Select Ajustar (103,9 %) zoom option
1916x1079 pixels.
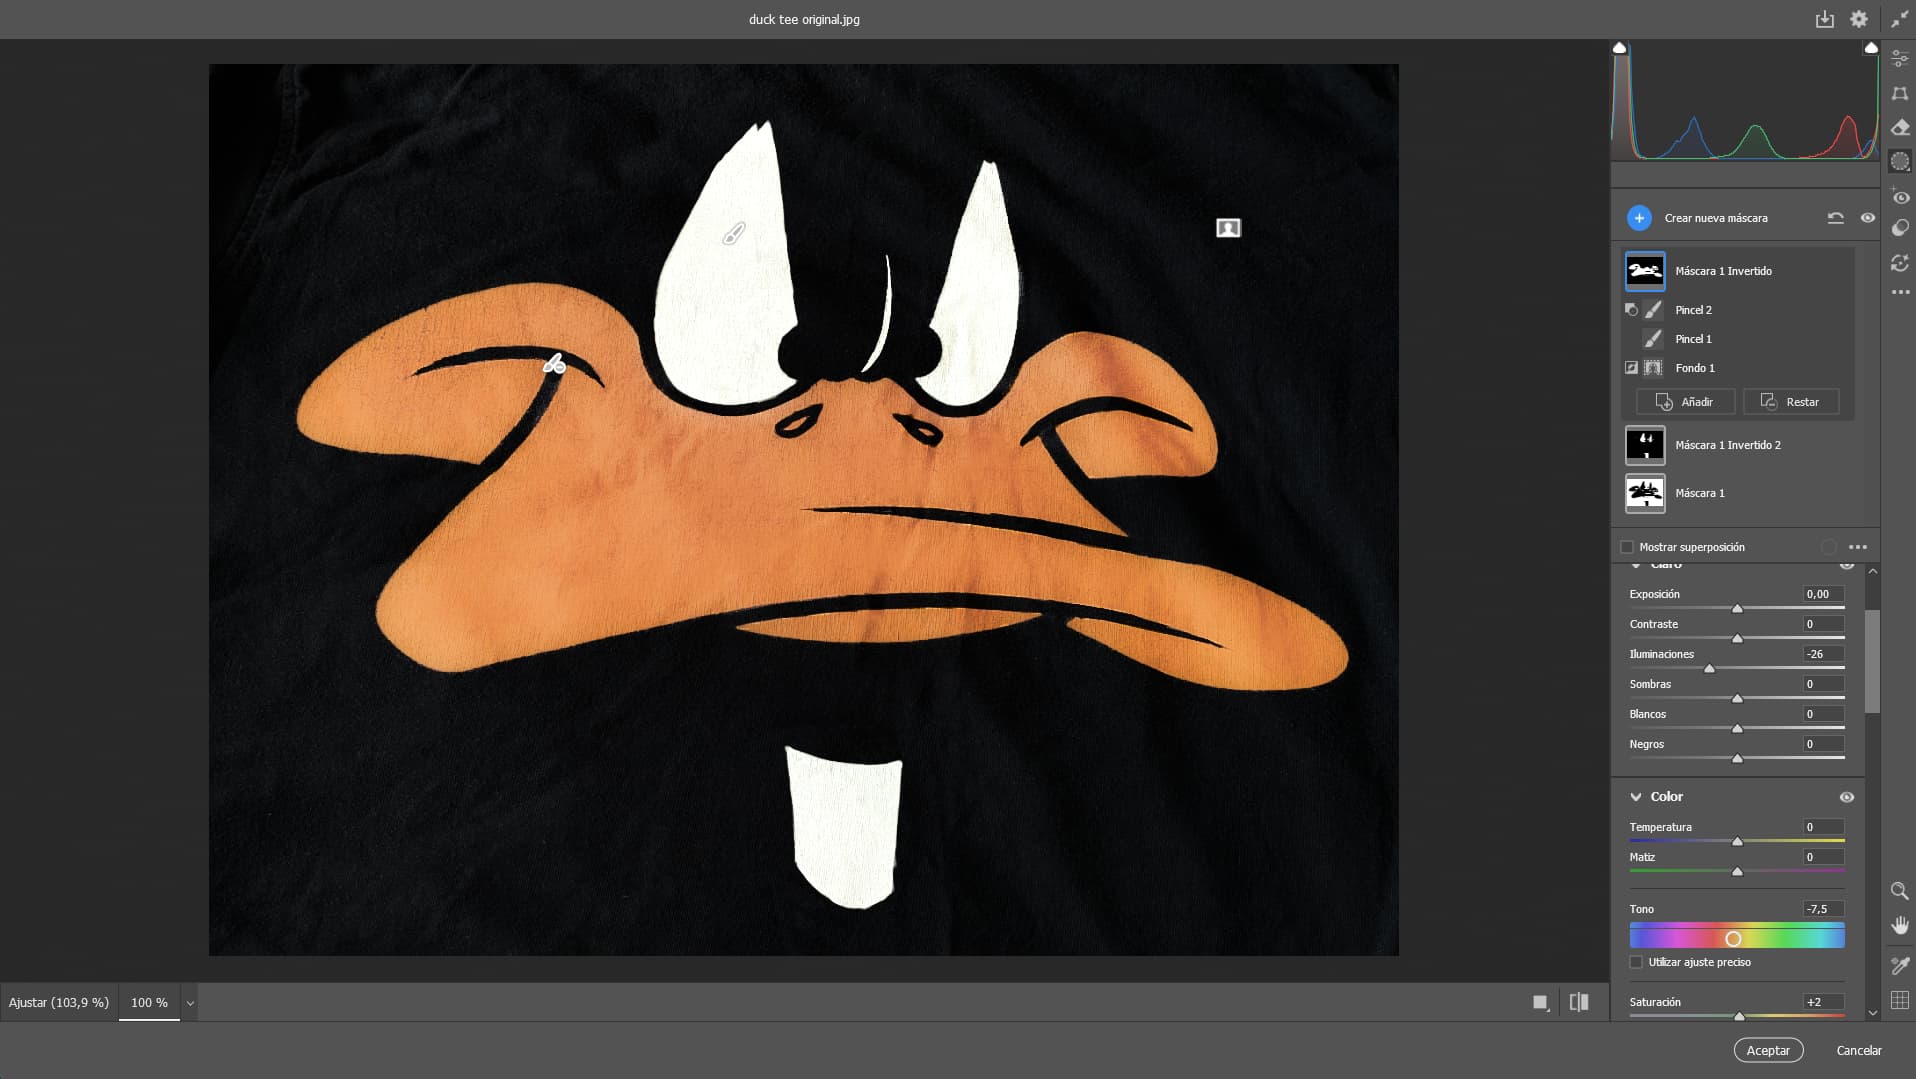click(59, 1002)
